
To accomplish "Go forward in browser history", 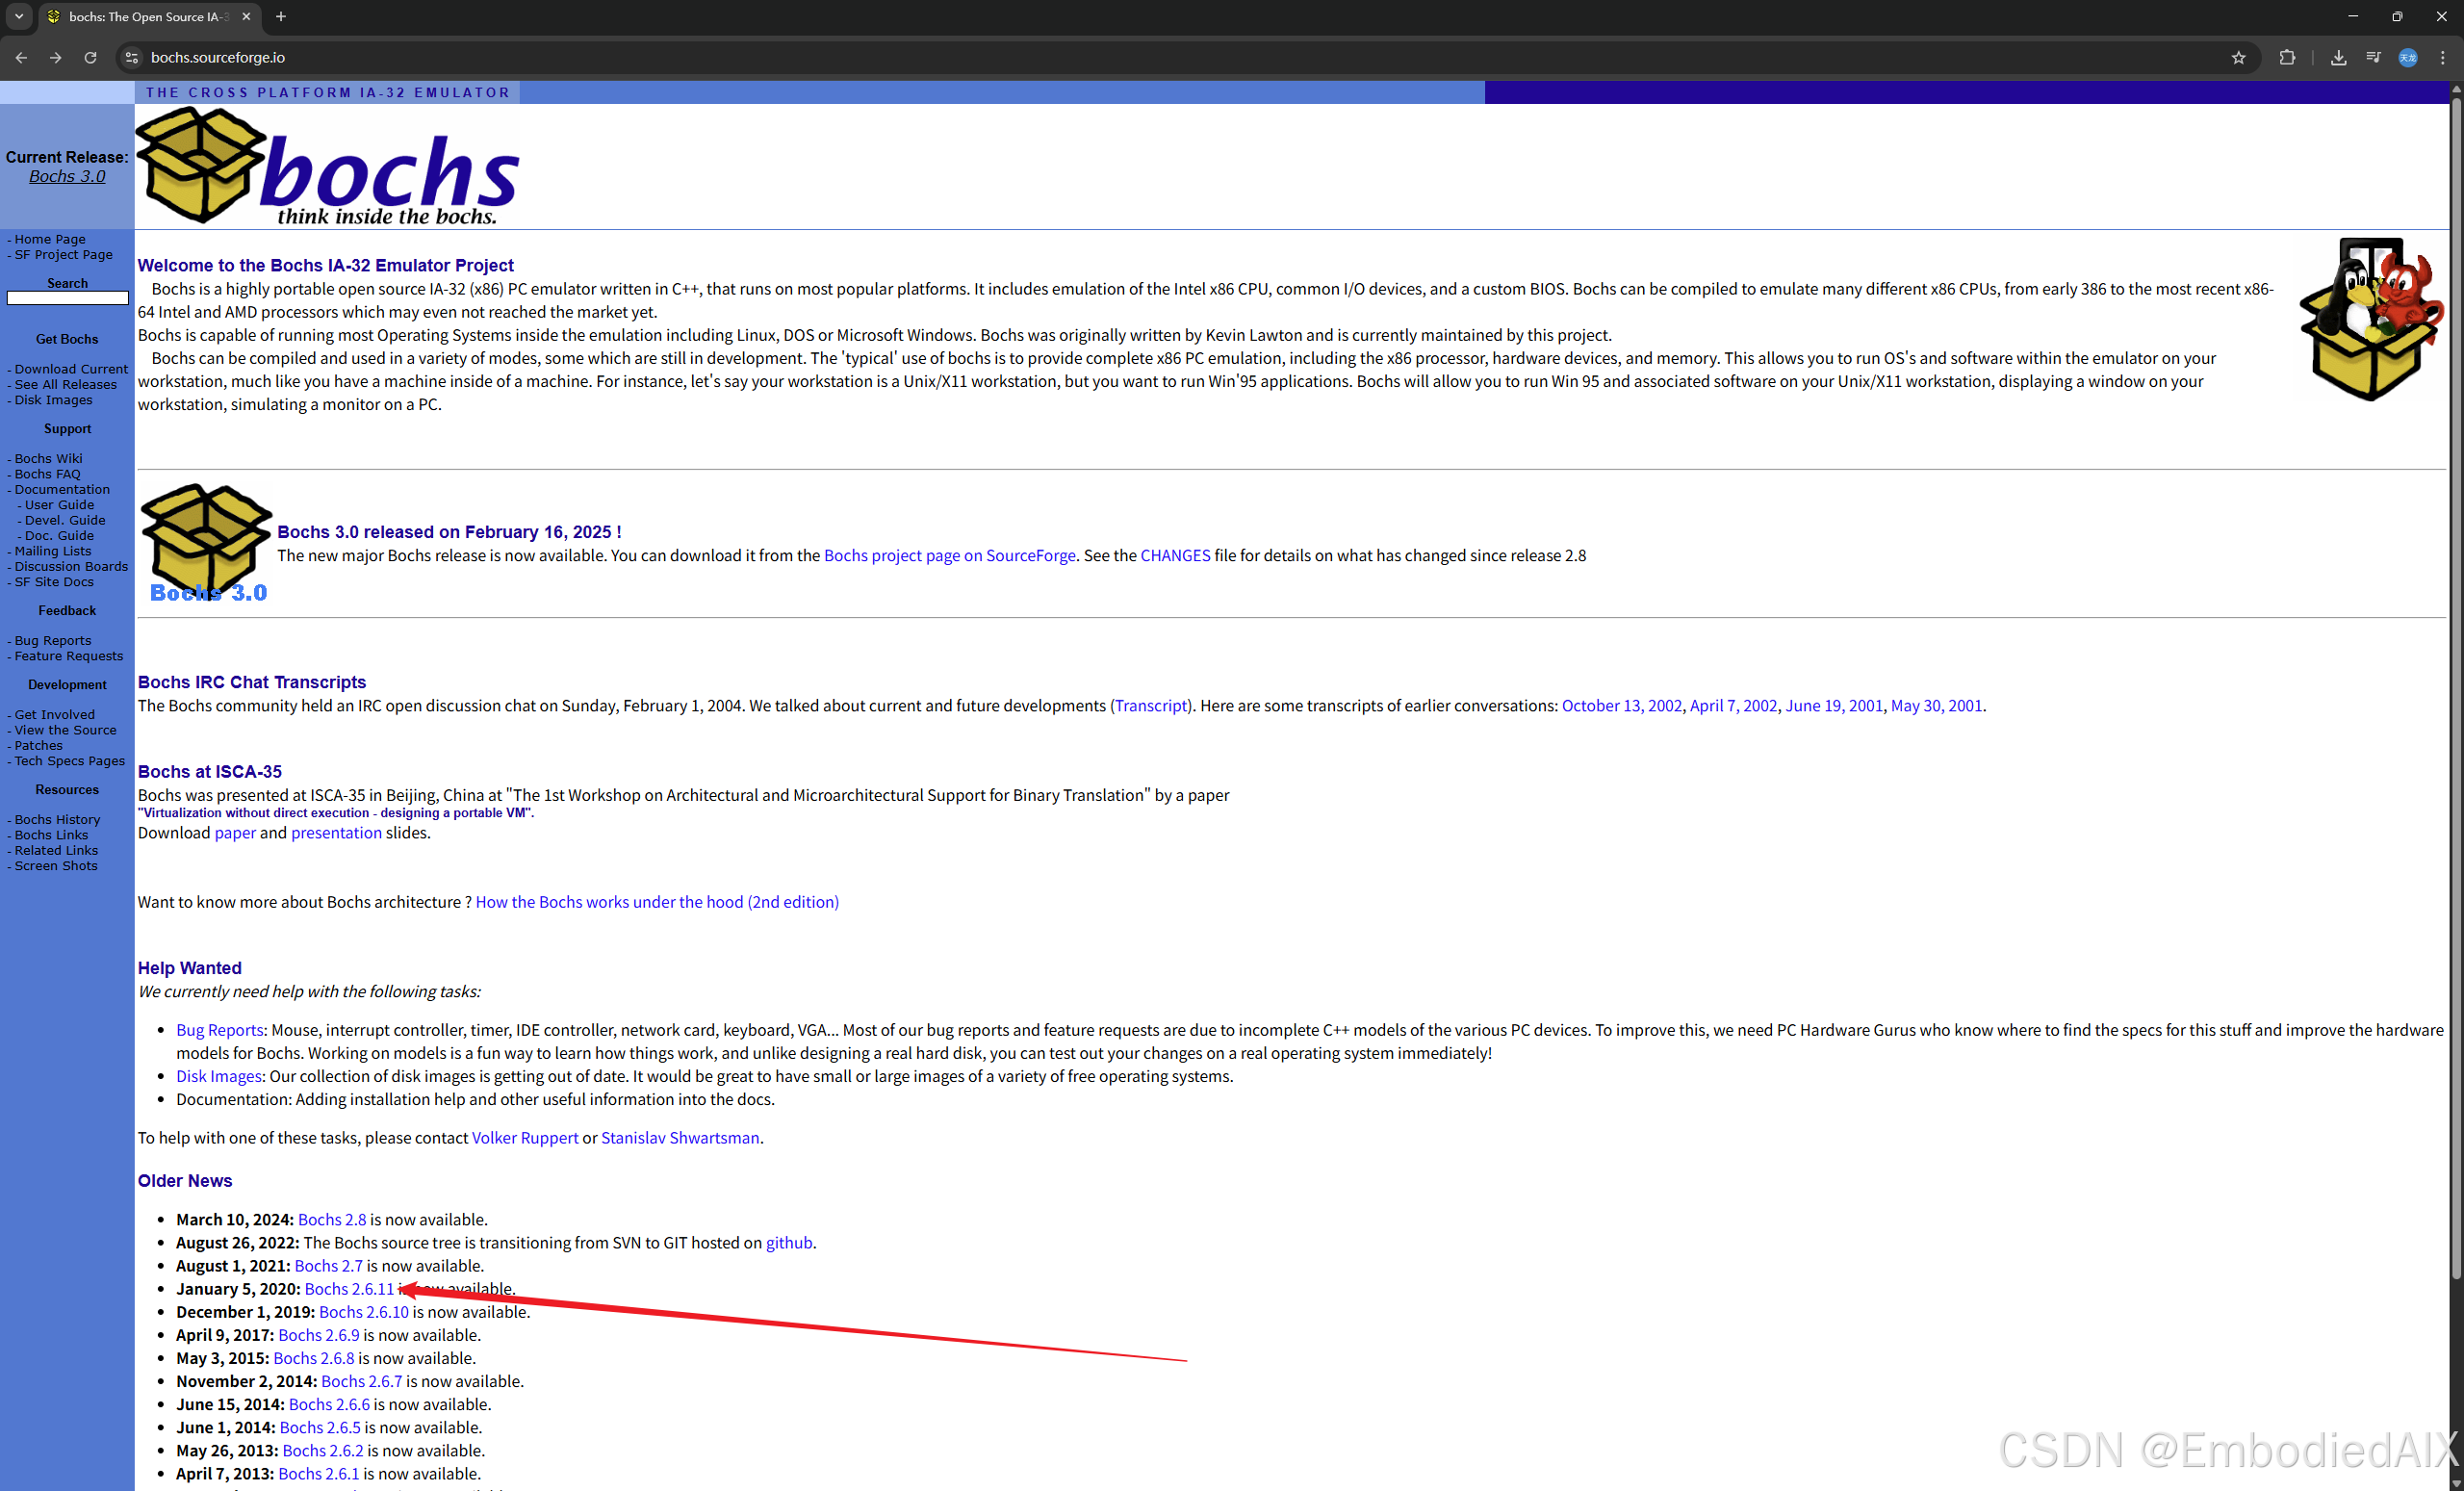I will tap(56, 58).
